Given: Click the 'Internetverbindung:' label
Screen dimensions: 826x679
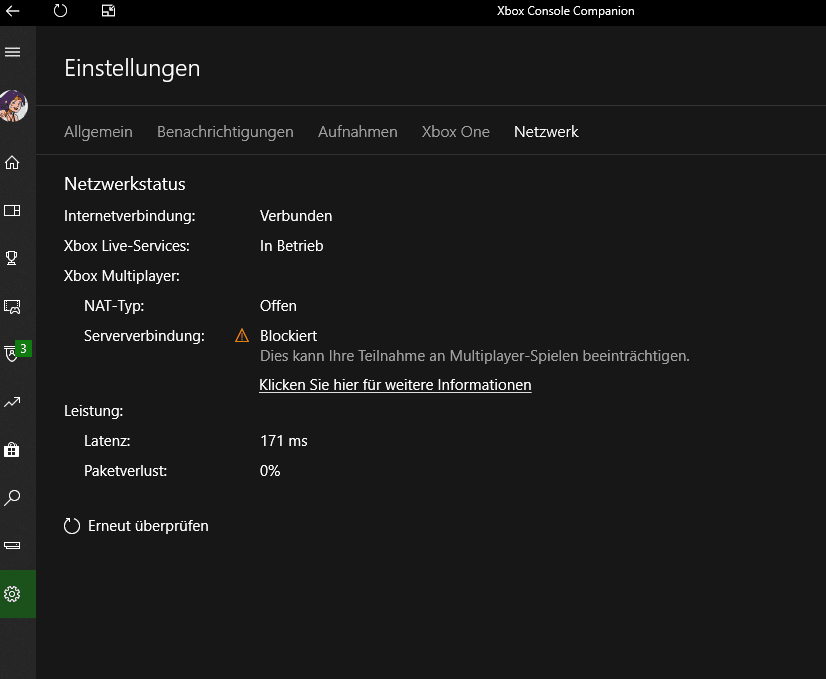Looking at the screenshot, I should tap(130, 216).
